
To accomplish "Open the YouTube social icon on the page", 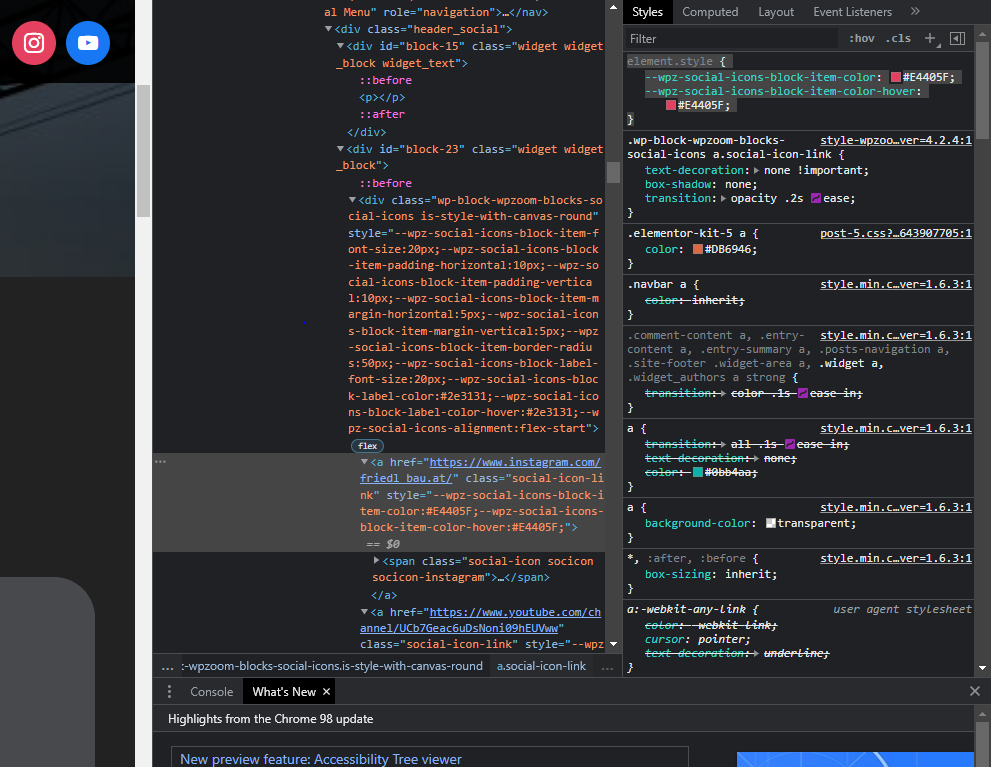I will pos(88,43).
